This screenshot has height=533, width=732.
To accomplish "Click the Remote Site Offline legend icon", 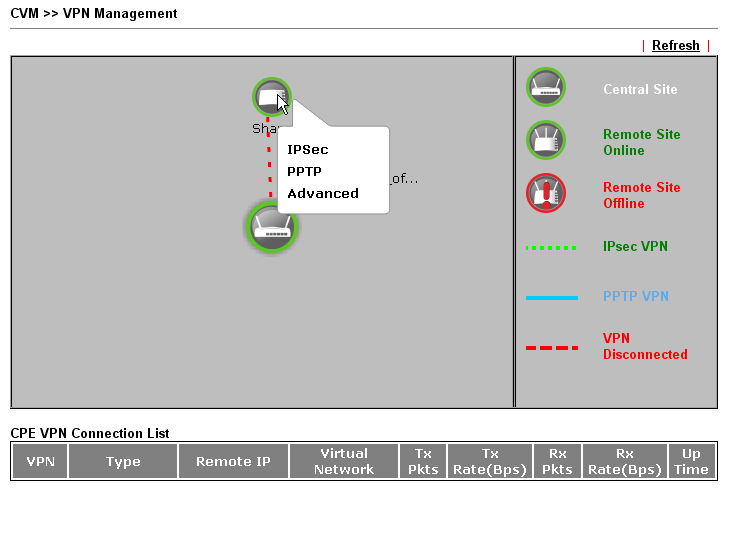I will [546, 193].
